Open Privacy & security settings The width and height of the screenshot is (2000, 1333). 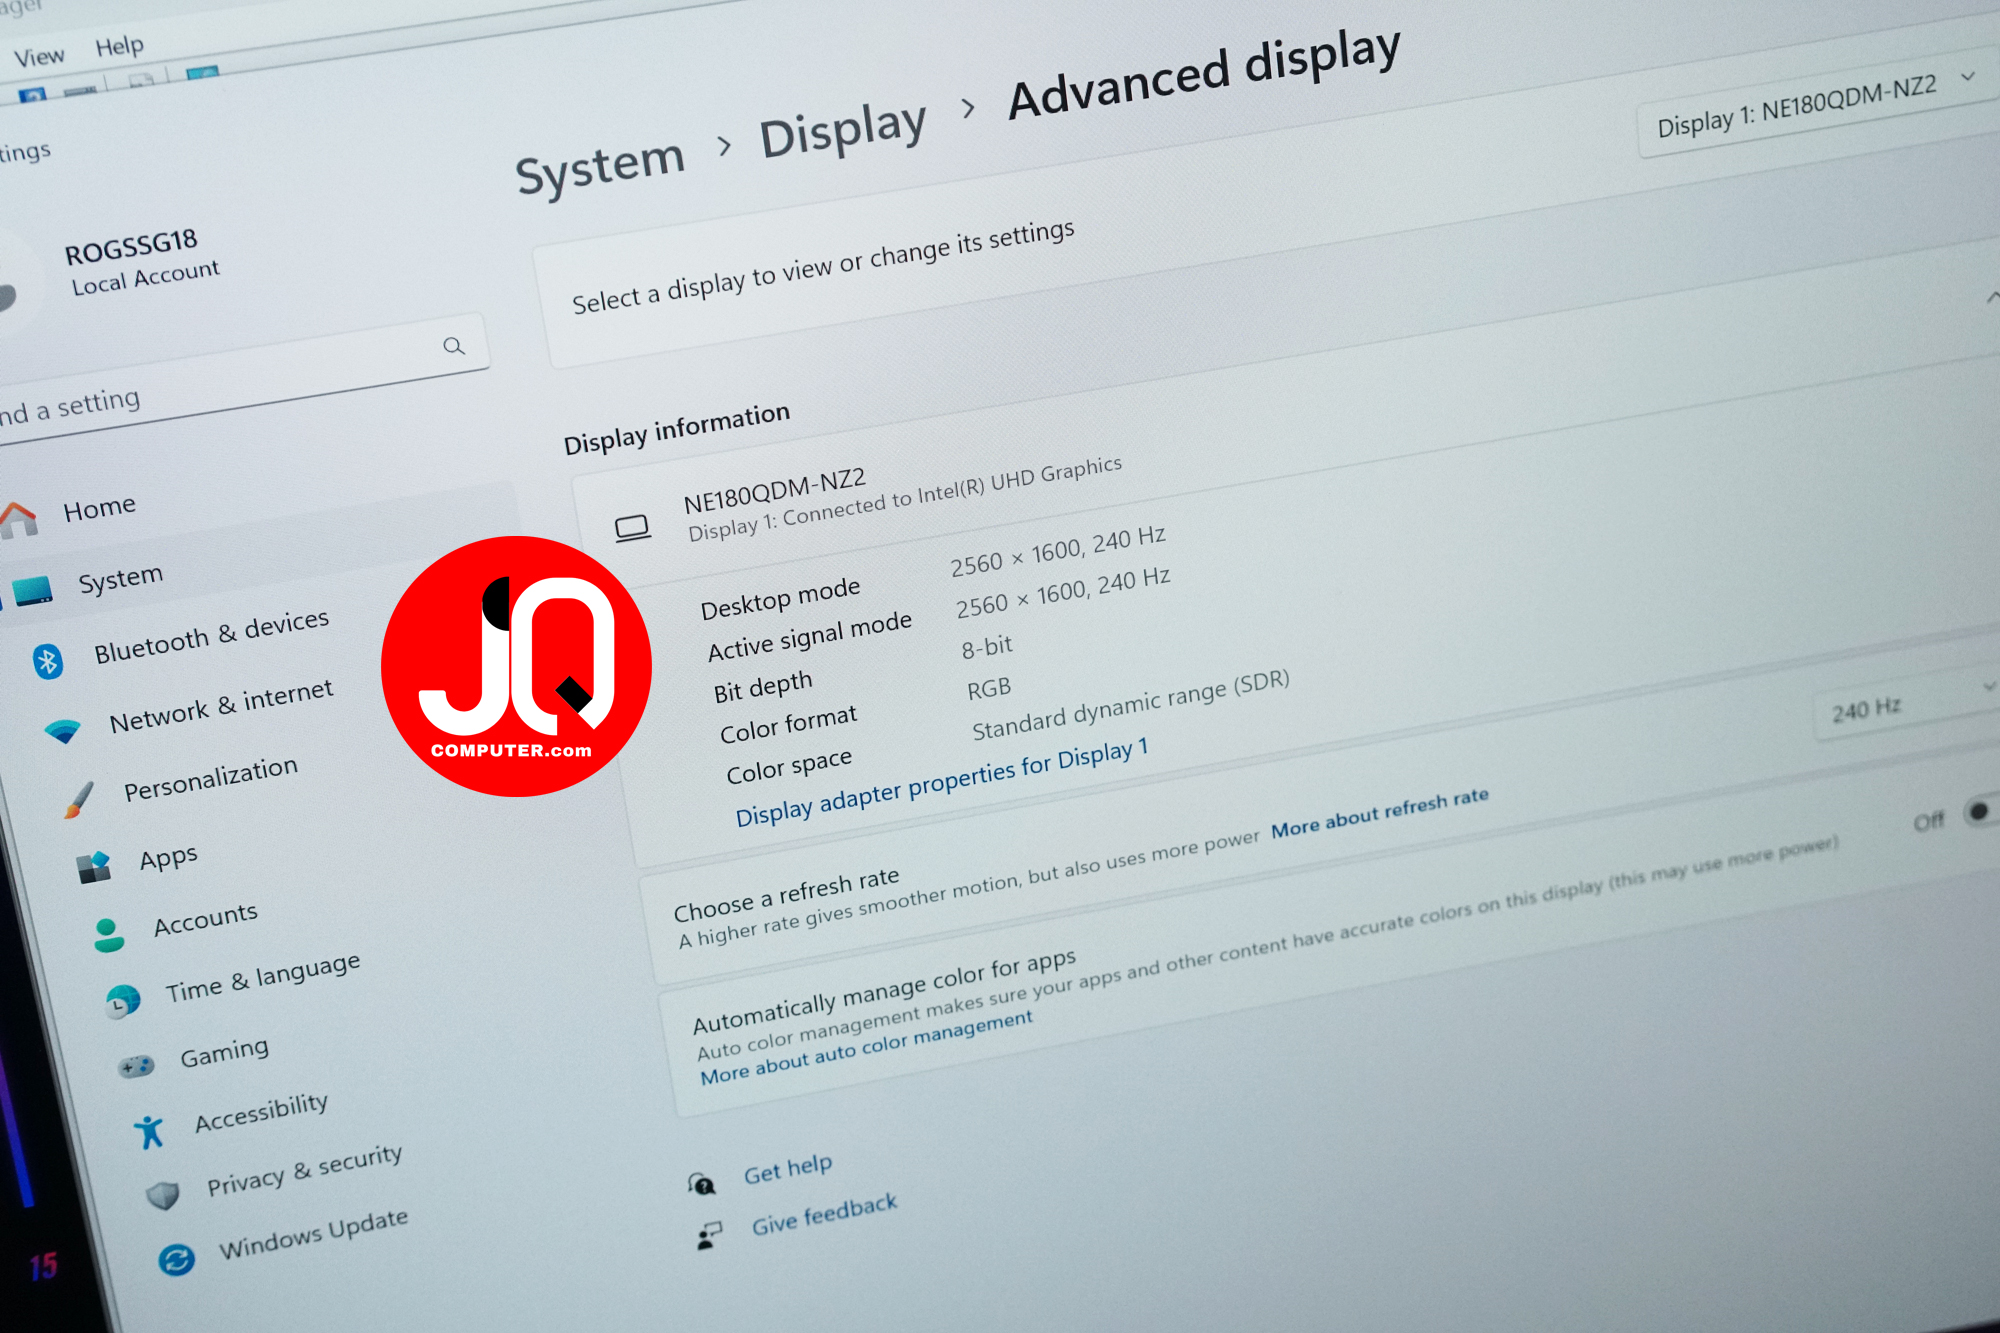click(x=305, y=1171)
